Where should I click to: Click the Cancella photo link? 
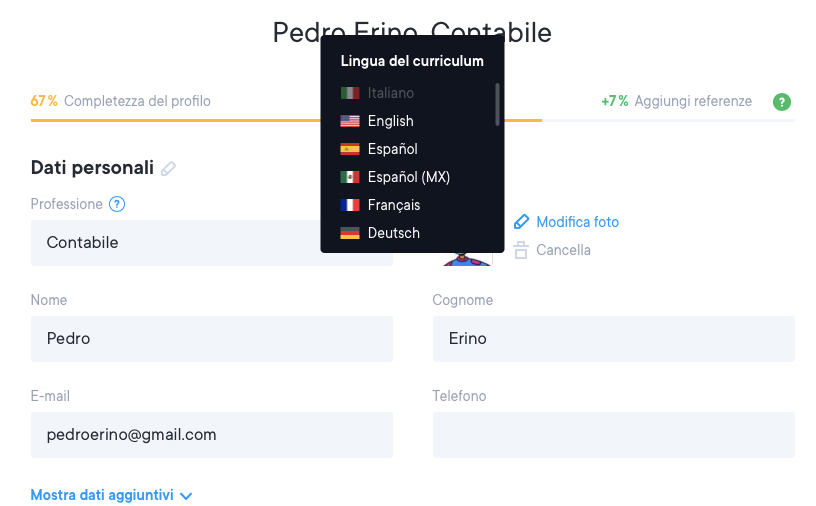tap(563, 250)
